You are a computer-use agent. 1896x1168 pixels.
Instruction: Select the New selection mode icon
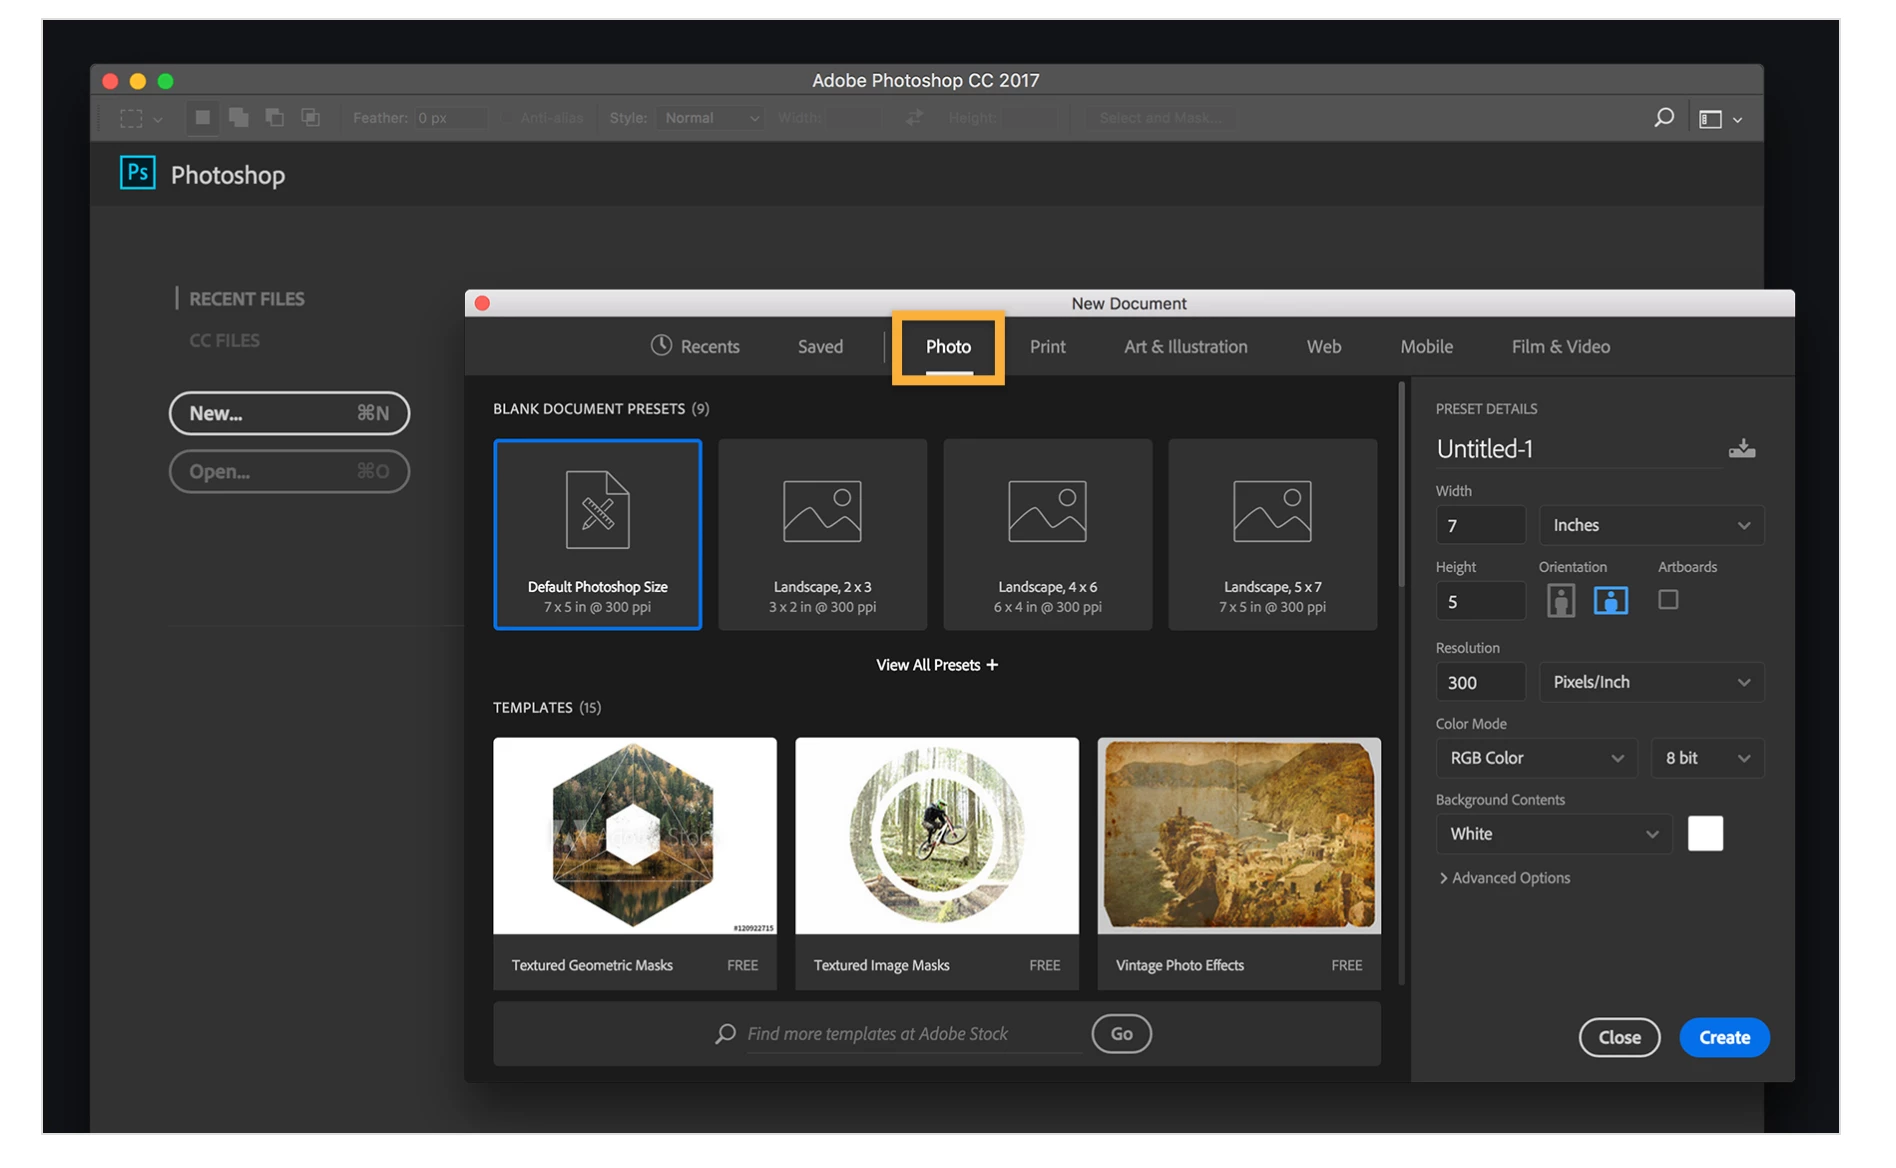[x=202, y=118]
